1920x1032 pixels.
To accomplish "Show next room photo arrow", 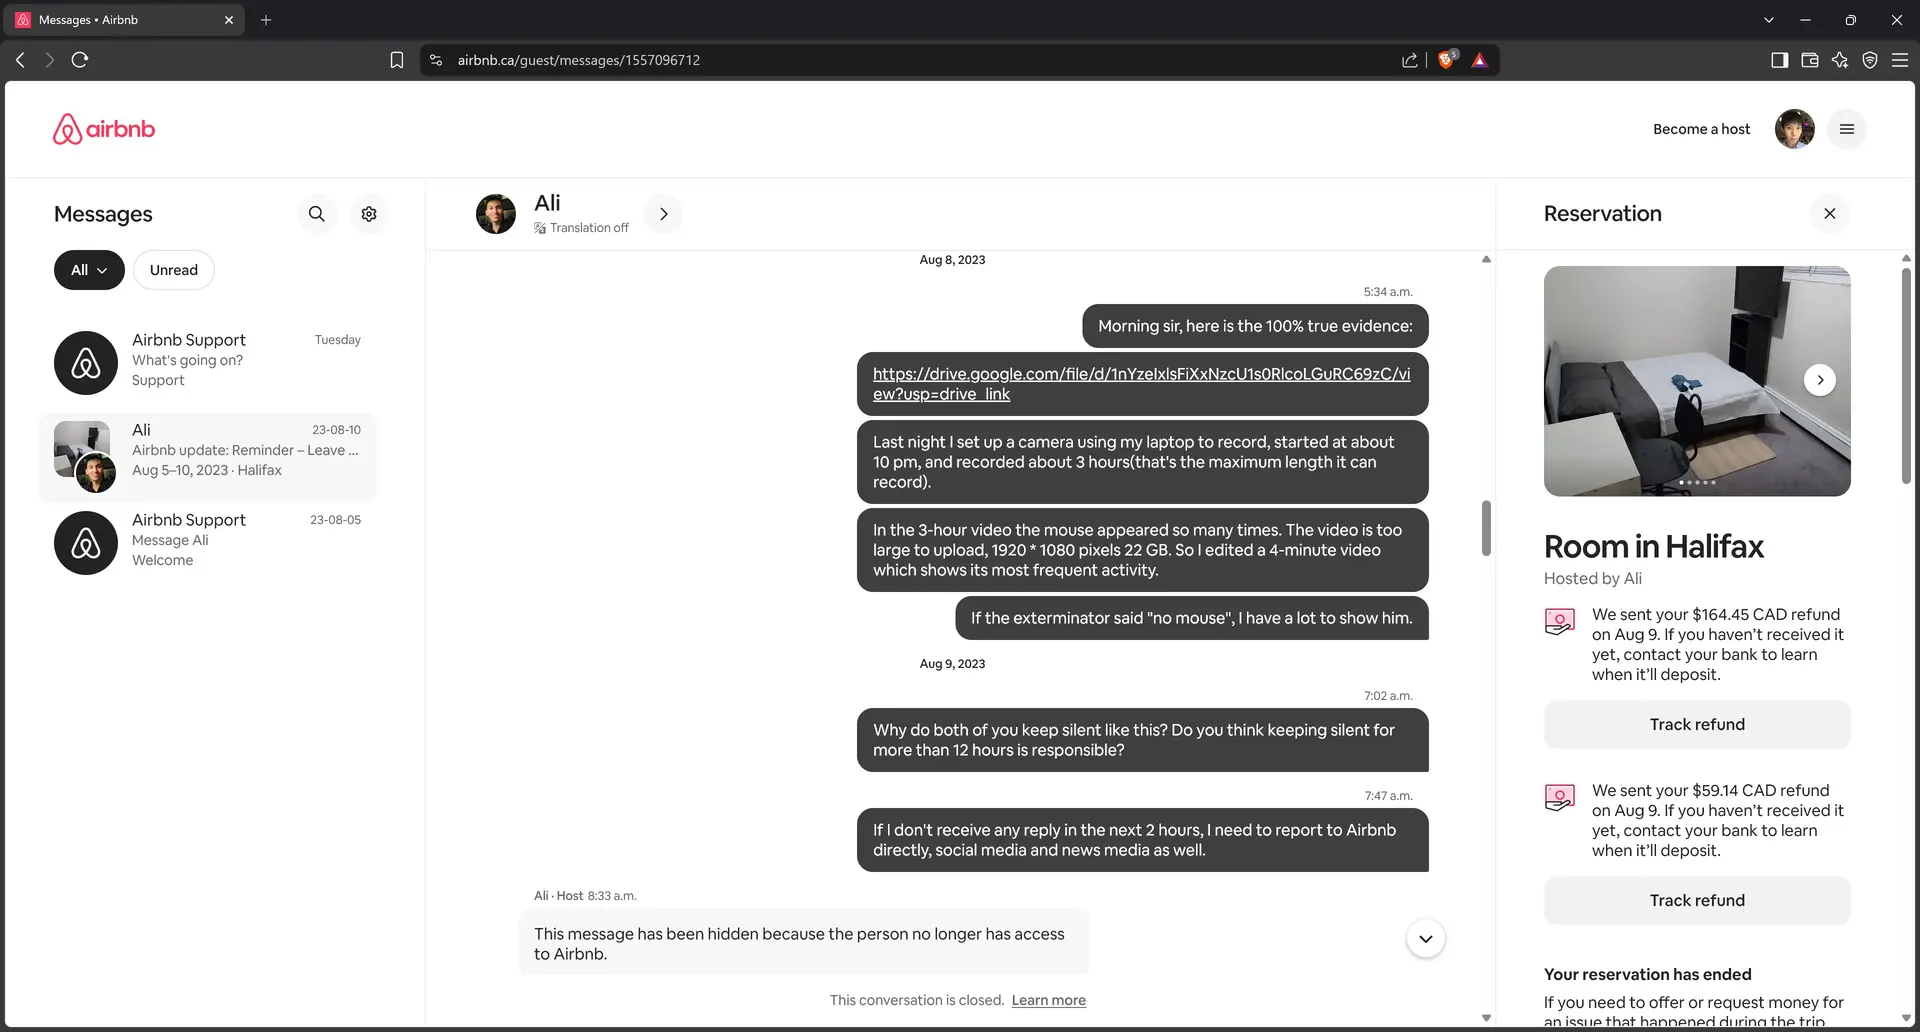I will pos(1819,380).
